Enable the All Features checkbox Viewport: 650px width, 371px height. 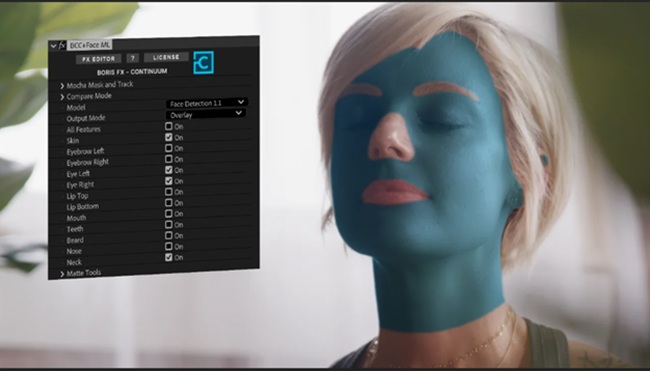(x=168, y=126)
